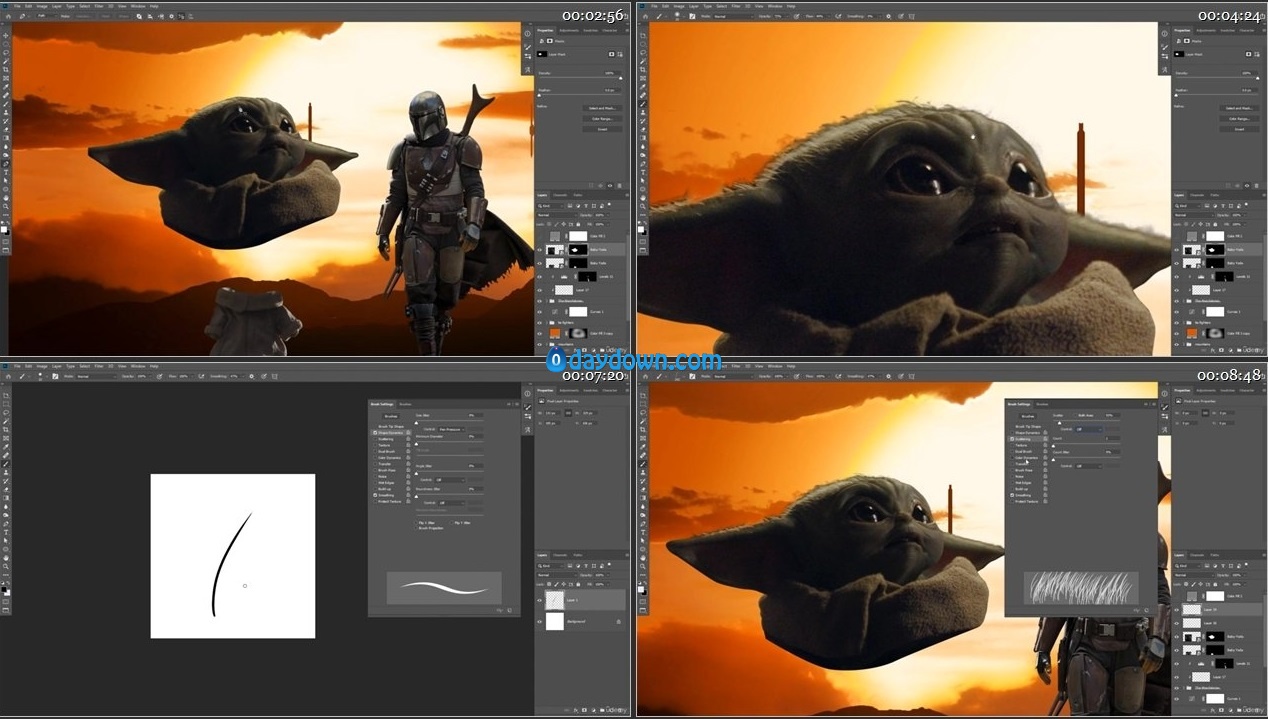Click the Home icon in the 00:07:20 options bar
Screen dimensions: 1268x719
point(7,376)
